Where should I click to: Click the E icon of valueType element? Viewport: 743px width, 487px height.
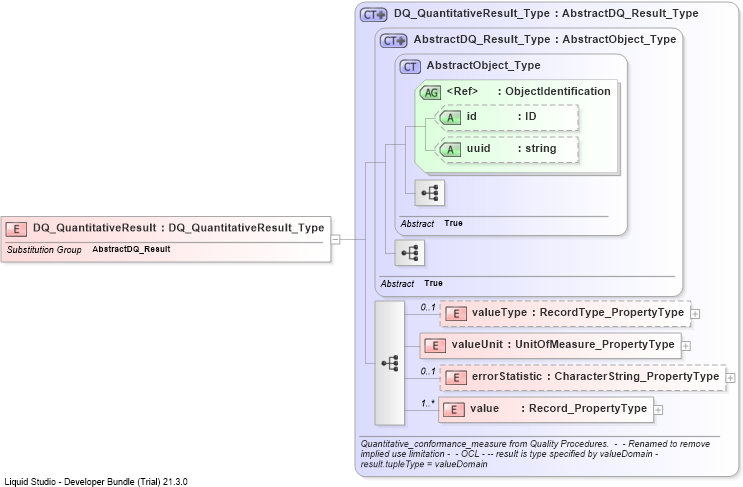tap(456, 314)
